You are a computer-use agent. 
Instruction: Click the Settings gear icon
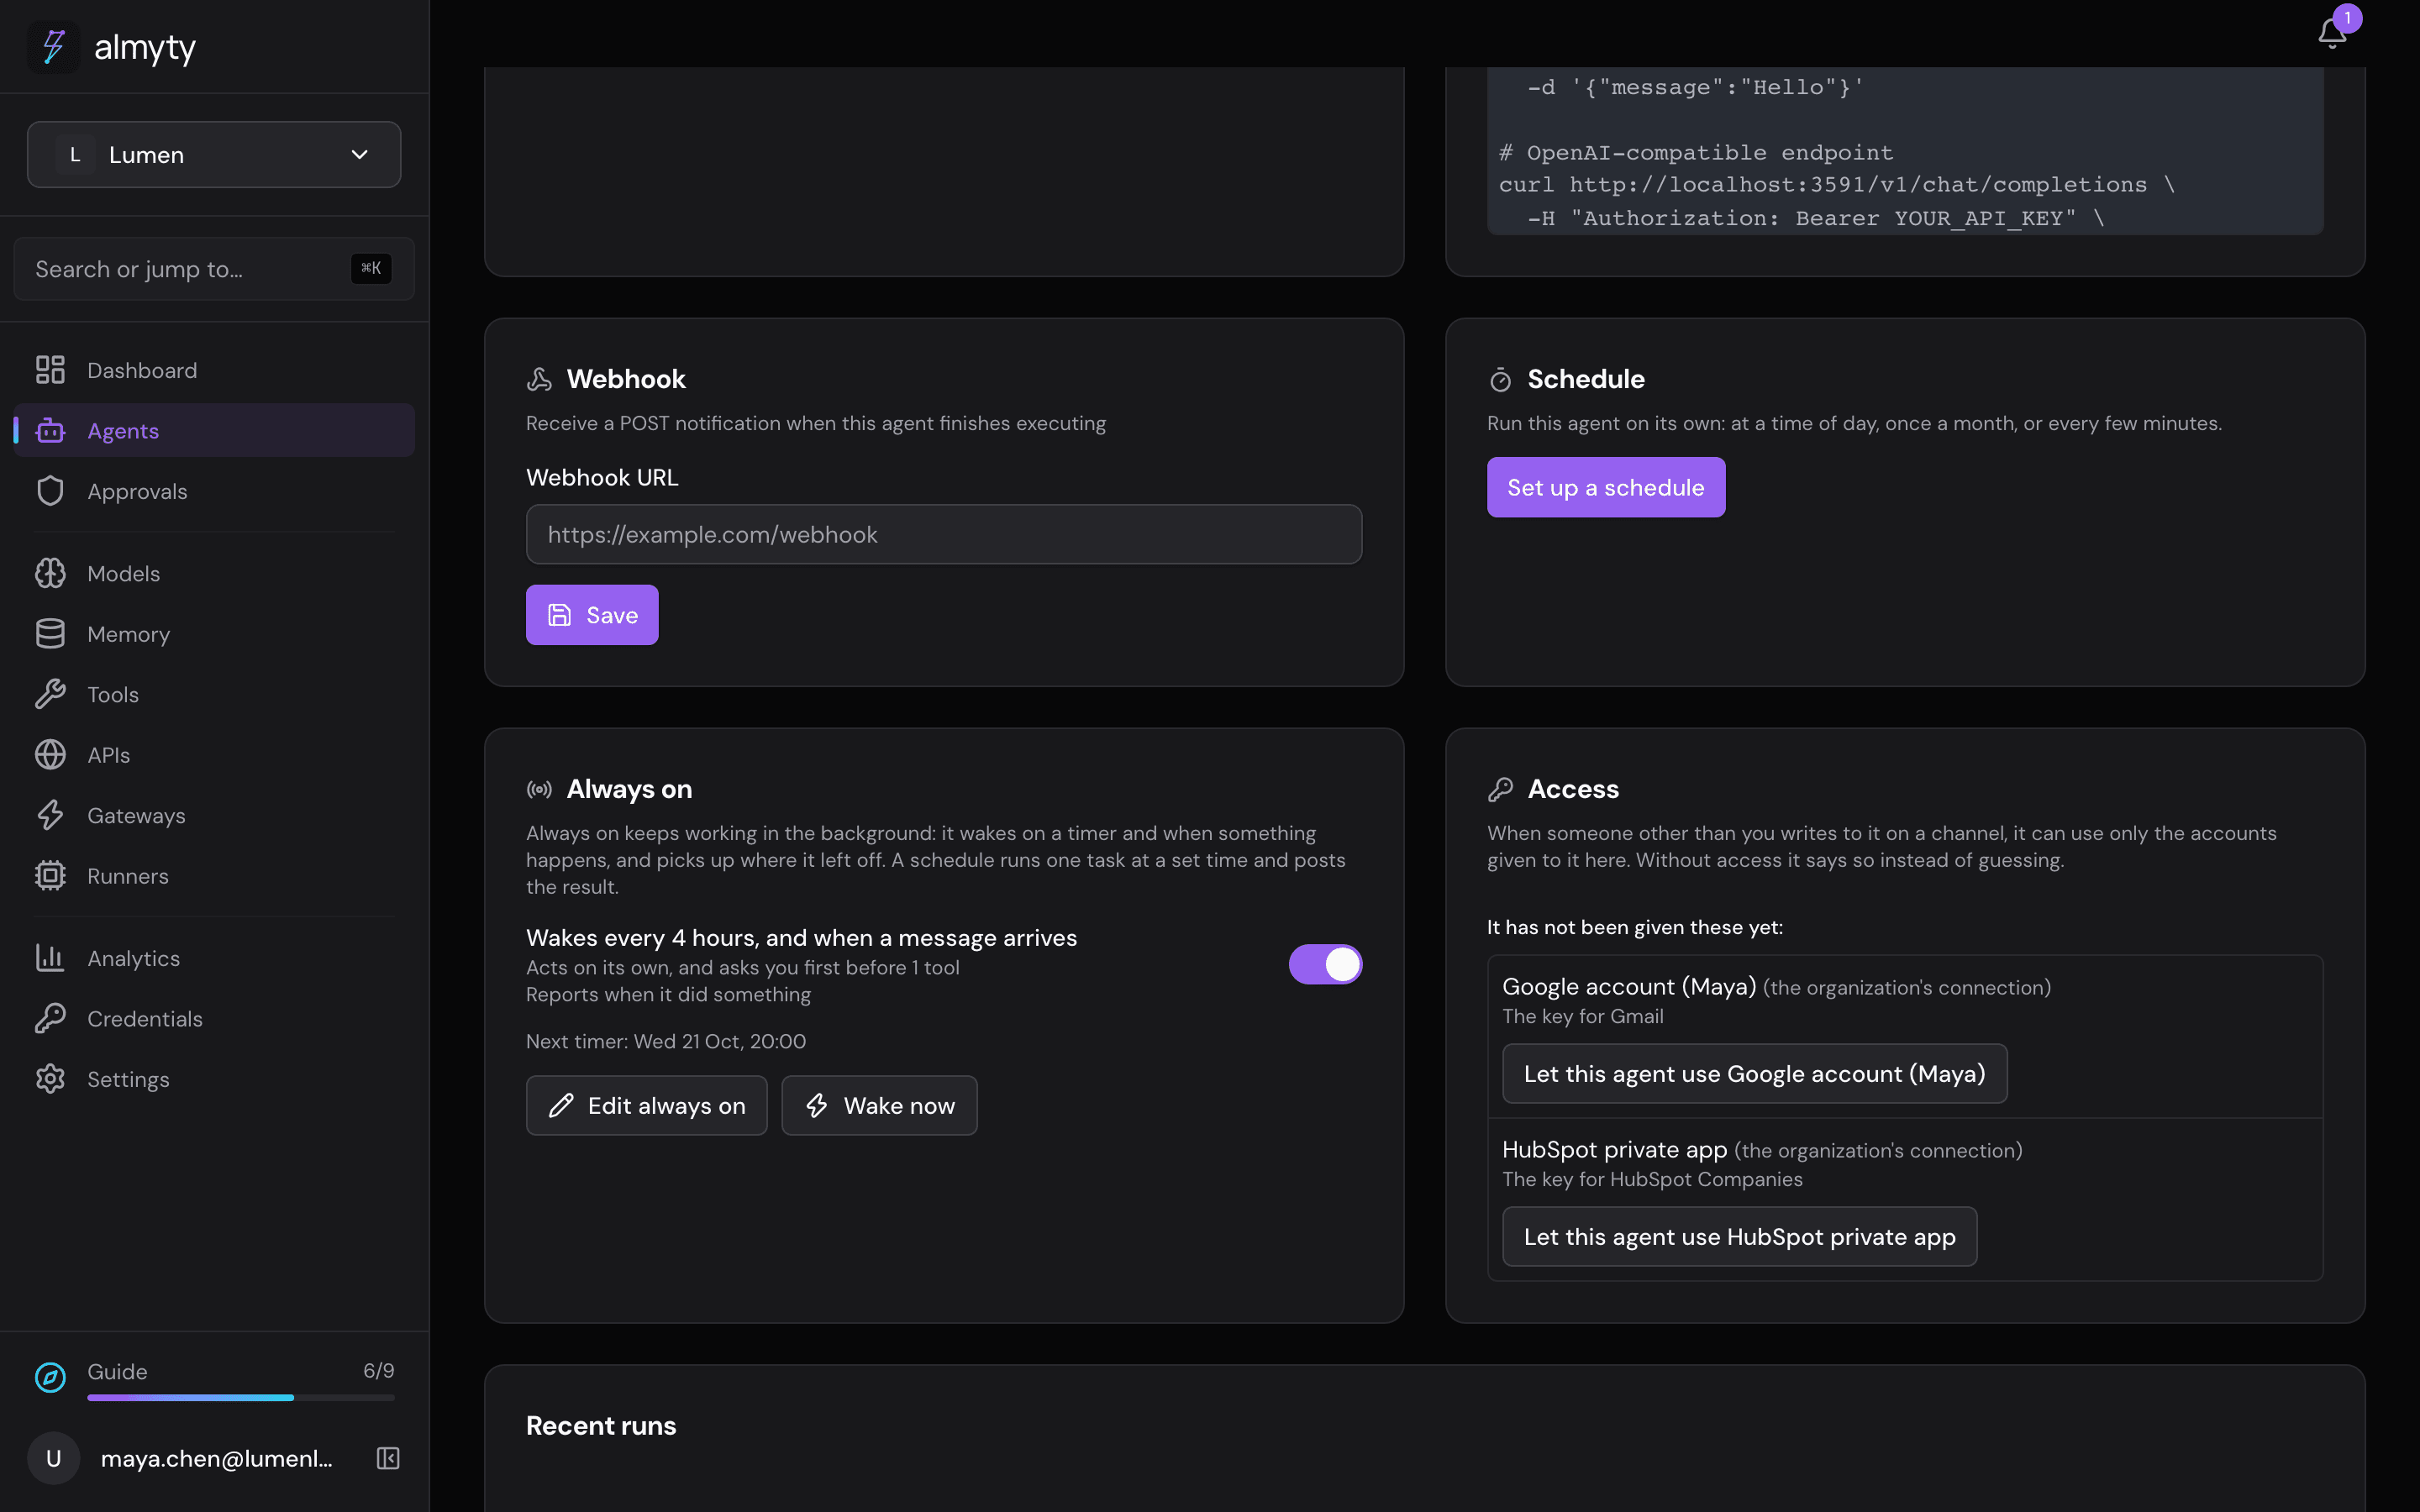pyautogui.click(x=50, y=1078)
